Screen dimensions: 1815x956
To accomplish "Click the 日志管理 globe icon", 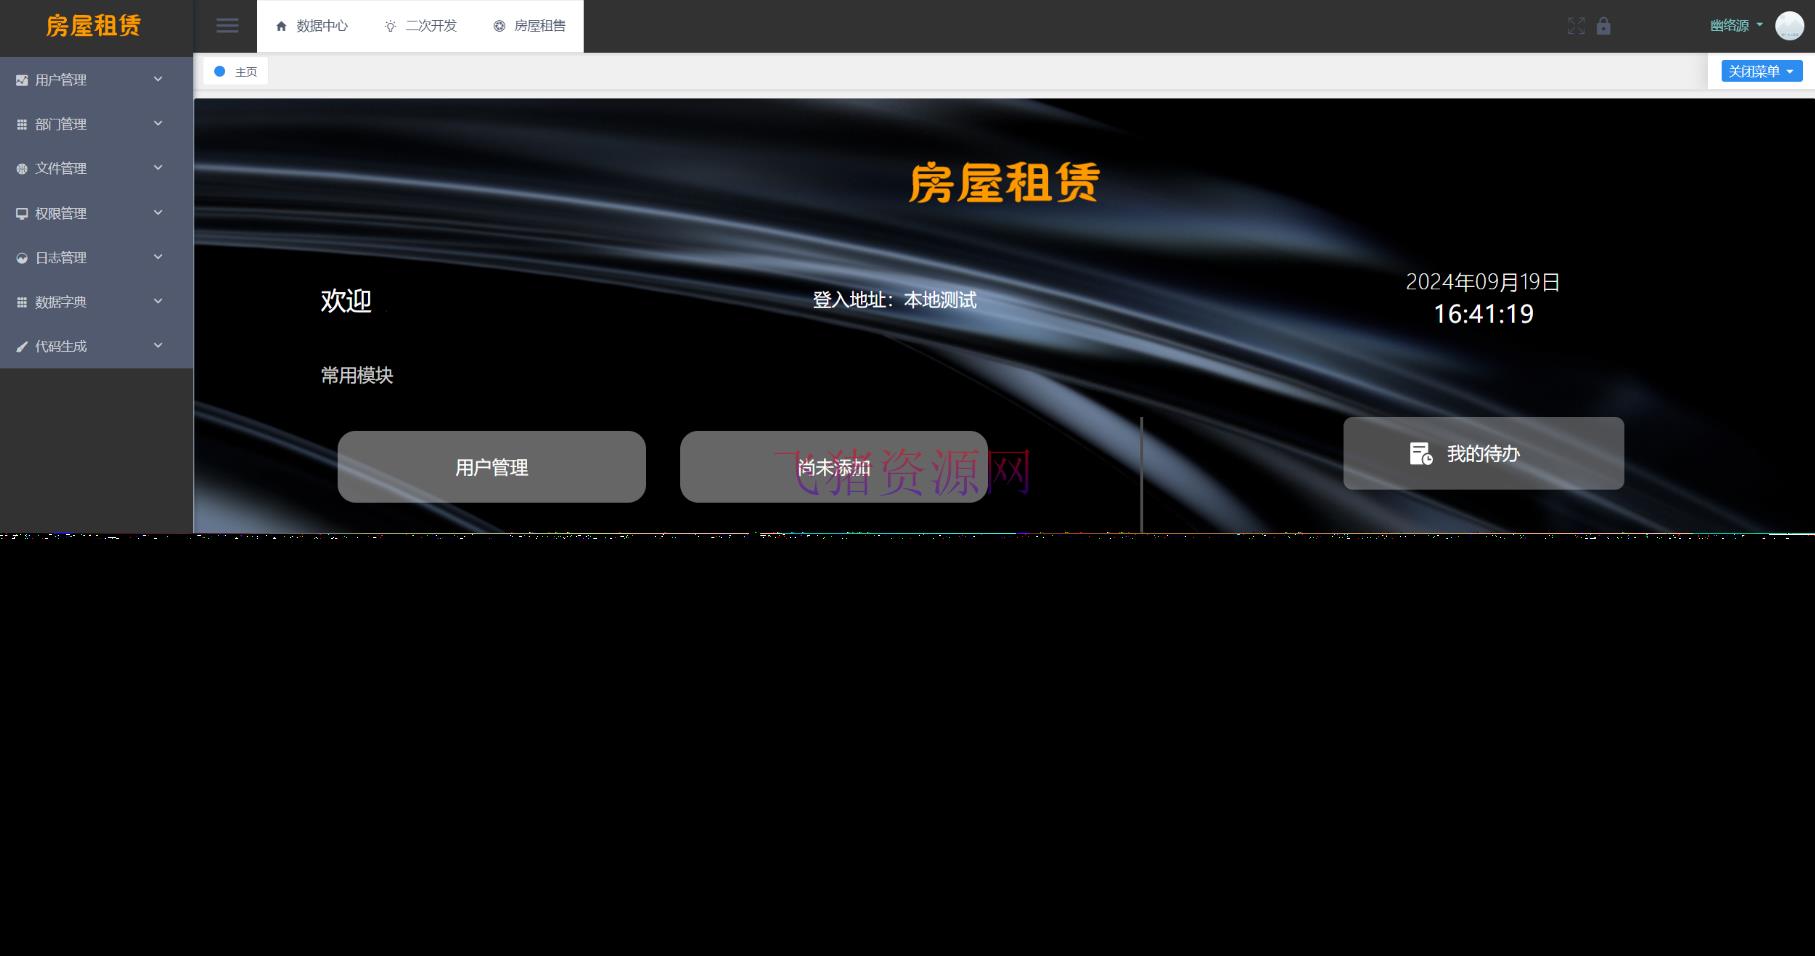I will pyautogui.click(x=21, y=257).
